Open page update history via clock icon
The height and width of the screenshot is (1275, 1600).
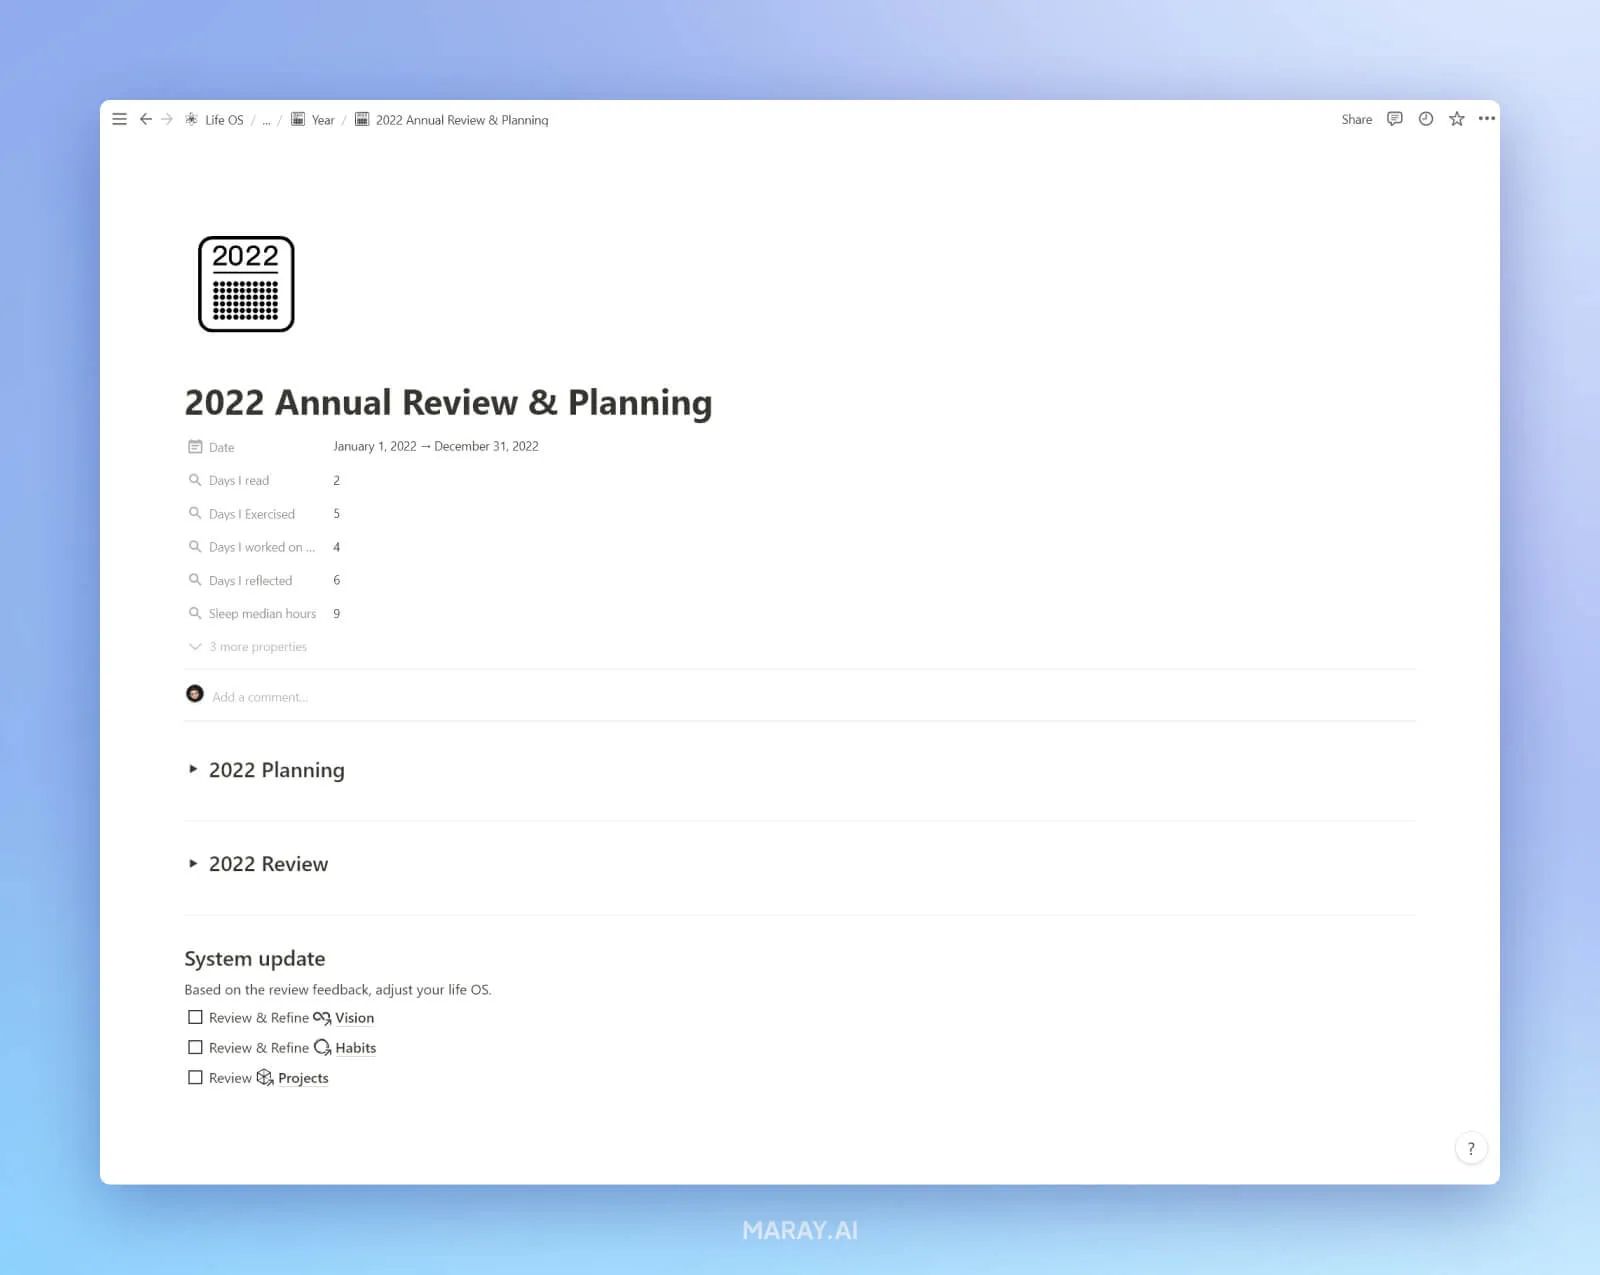(1425, 119)
